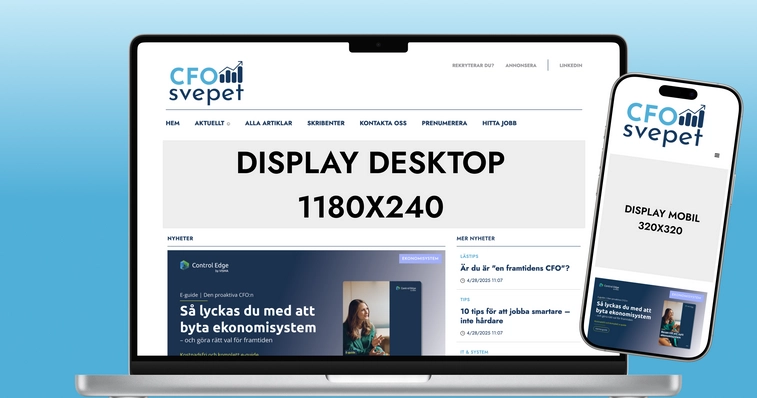Select Prenumerera in the navigation bar
The width and height of the screenshot is (757, 398).
(444, 123)
